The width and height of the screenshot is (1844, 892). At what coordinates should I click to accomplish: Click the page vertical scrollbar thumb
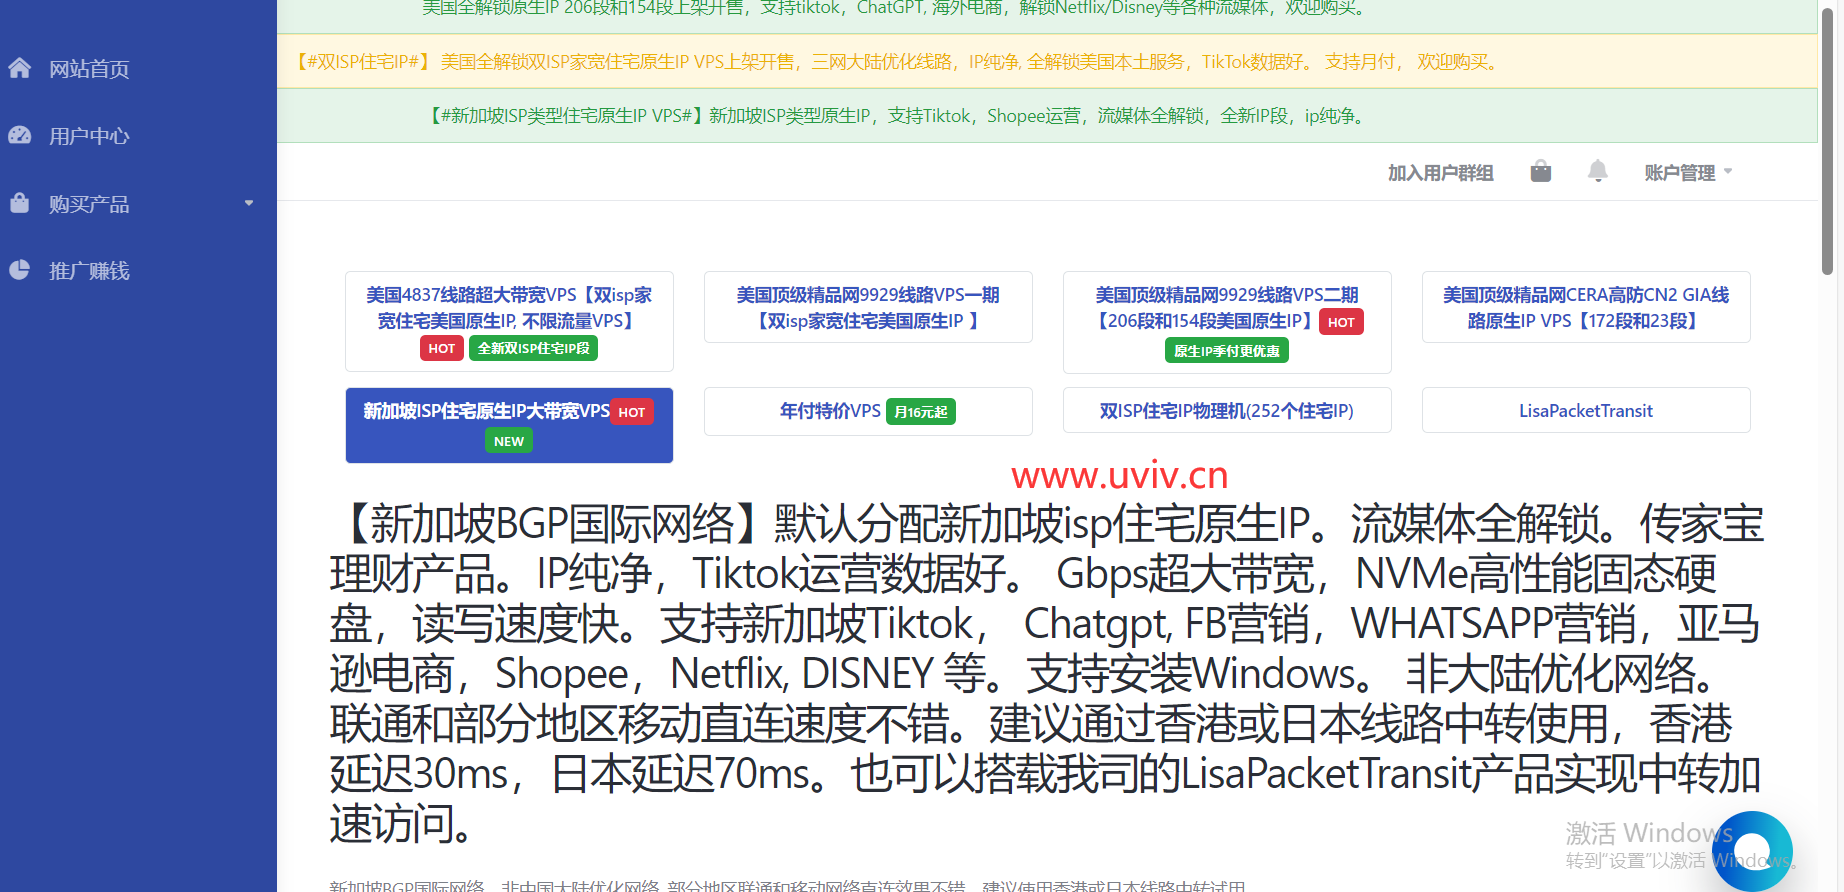(1827, 140)
